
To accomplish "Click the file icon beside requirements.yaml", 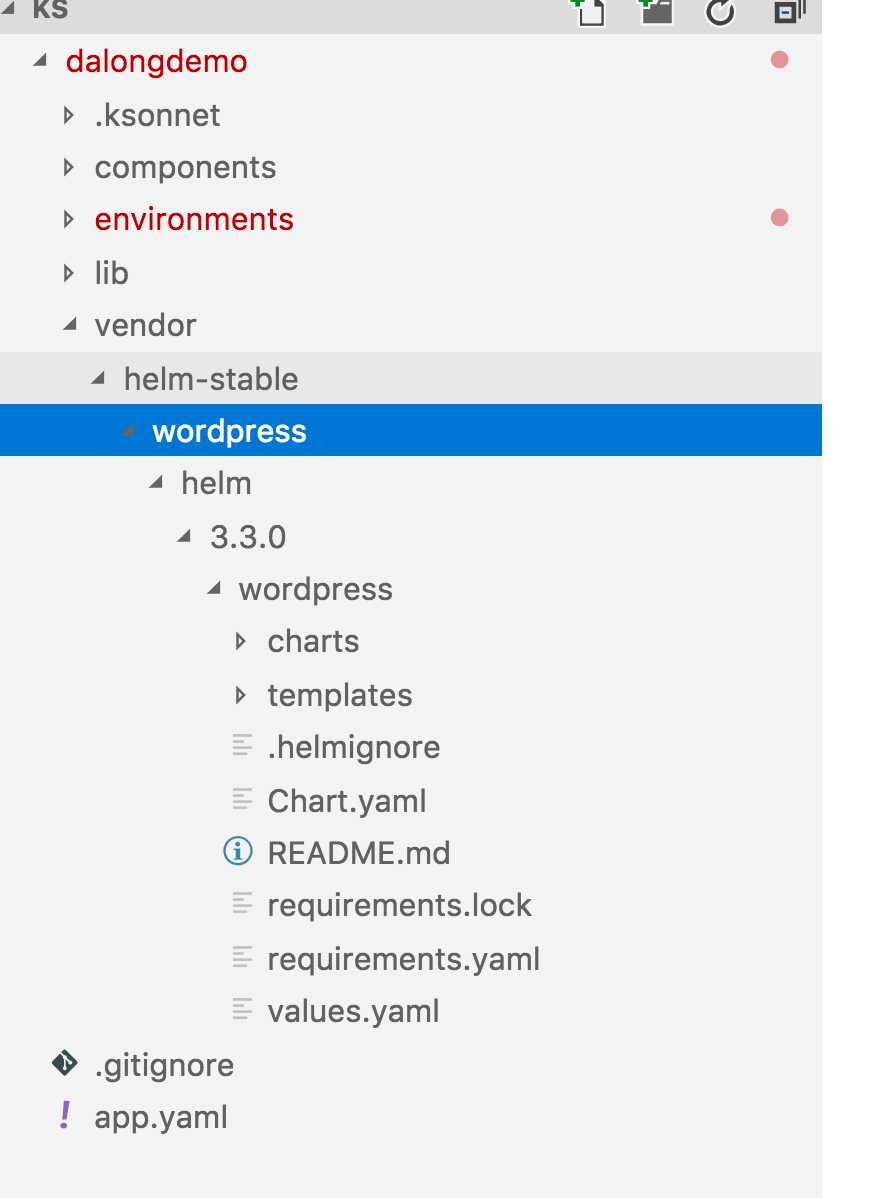I will [x=241, y=957].
